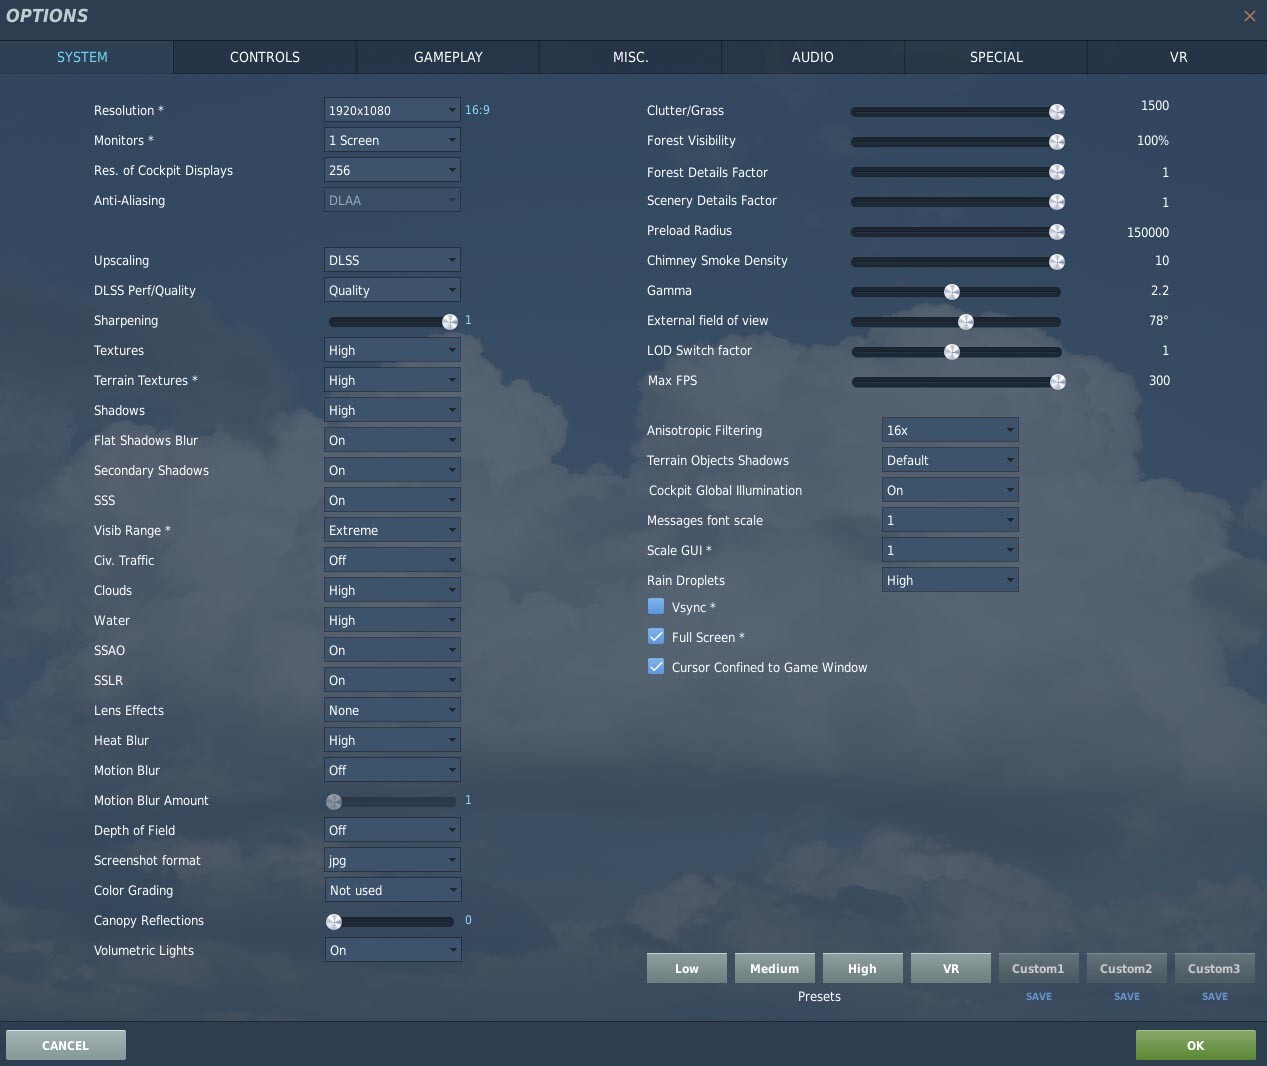Enable the Vsync checkbox
The width and height of the screenshot is (1267, 1066).
click(656, 606)
